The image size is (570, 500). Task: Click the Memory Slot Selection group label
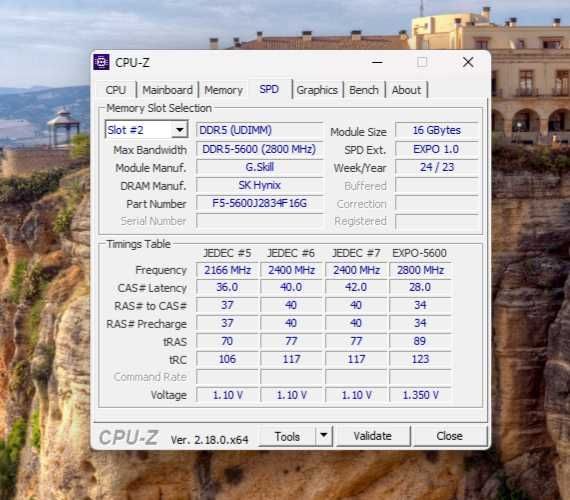[159, 108]
